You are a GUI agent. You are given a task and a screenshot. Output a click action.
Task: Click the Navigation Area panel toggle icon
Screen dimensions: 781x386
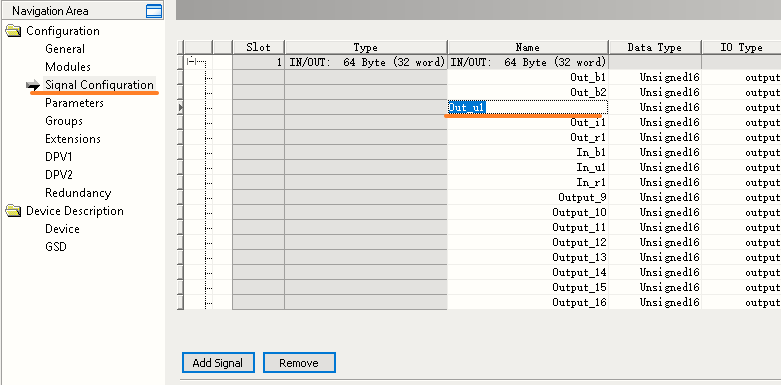[154, 11]
